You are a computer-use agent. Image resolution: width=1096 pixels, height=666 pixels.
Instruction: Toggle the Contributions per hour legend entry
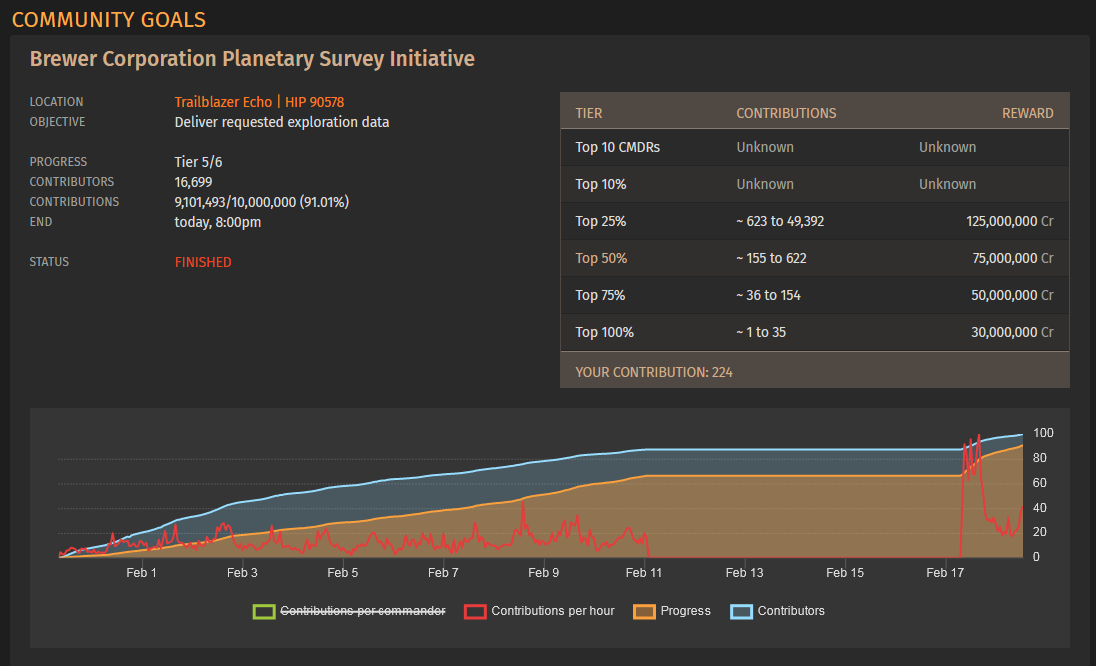539,611
